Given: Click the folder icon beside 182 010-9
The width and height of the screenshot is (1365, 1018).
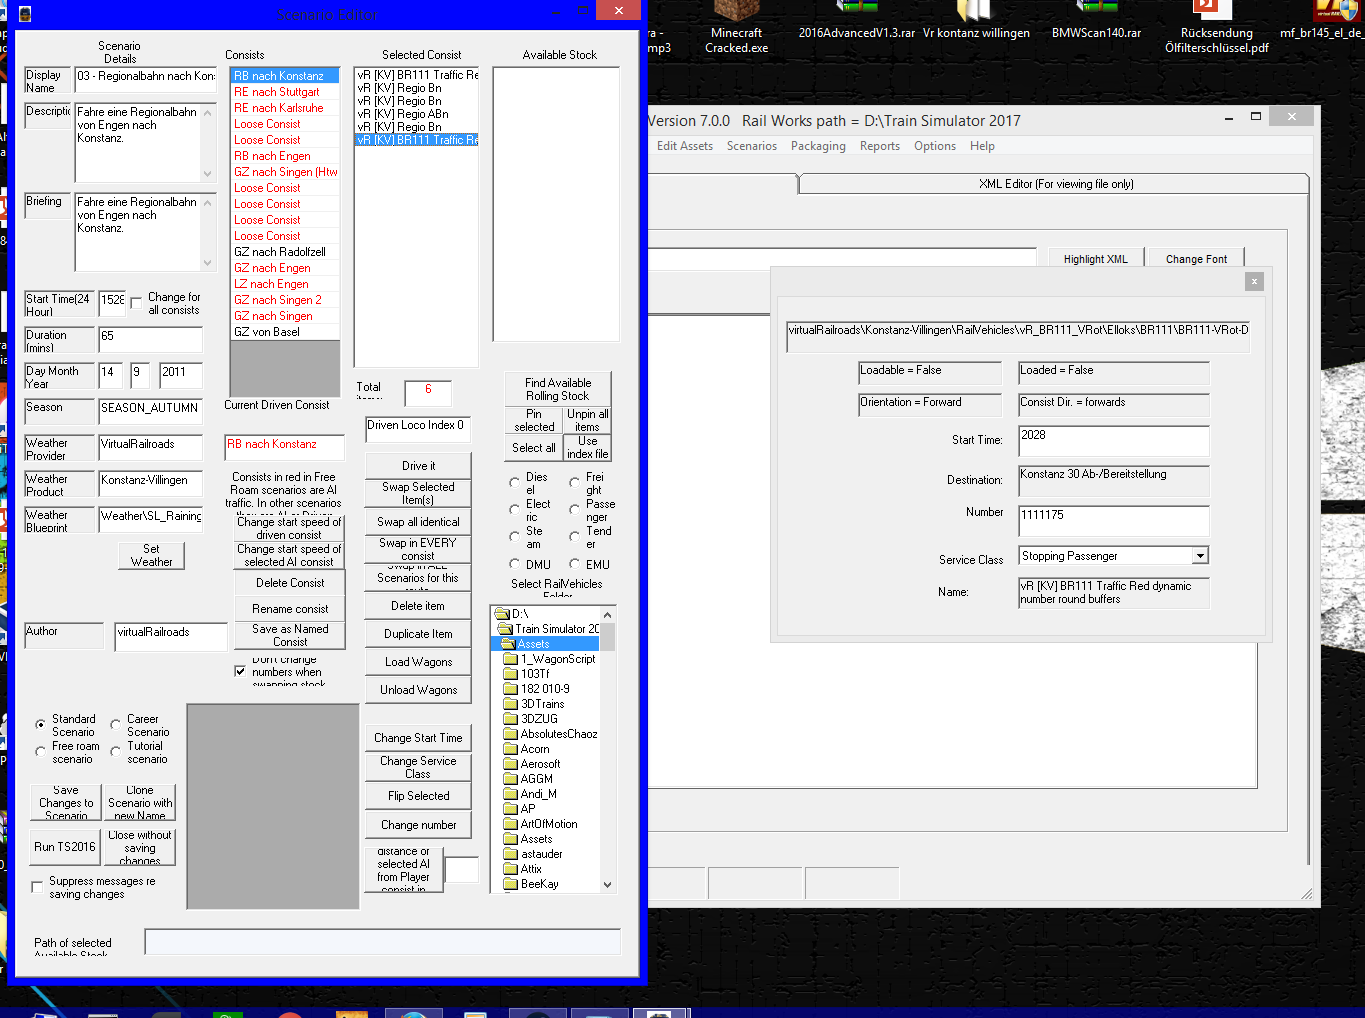Looking at the screenshot, I should point(510,689).
